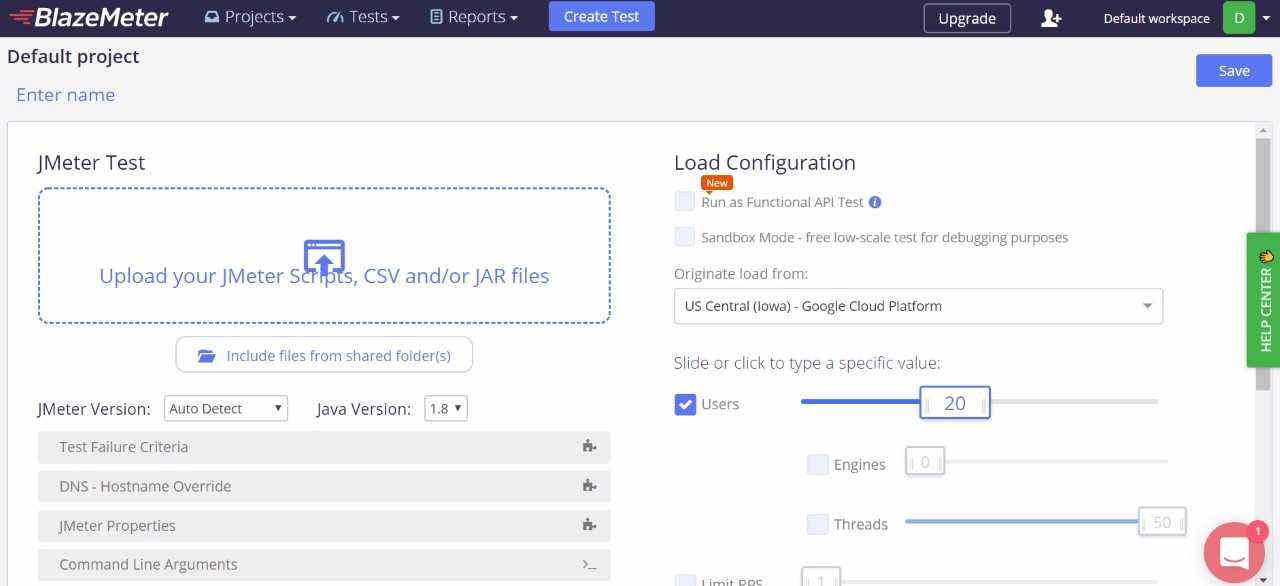The image size is (1280, 586).
Task: Expand the Originate load from location dropdown
Action: (917, 306)
